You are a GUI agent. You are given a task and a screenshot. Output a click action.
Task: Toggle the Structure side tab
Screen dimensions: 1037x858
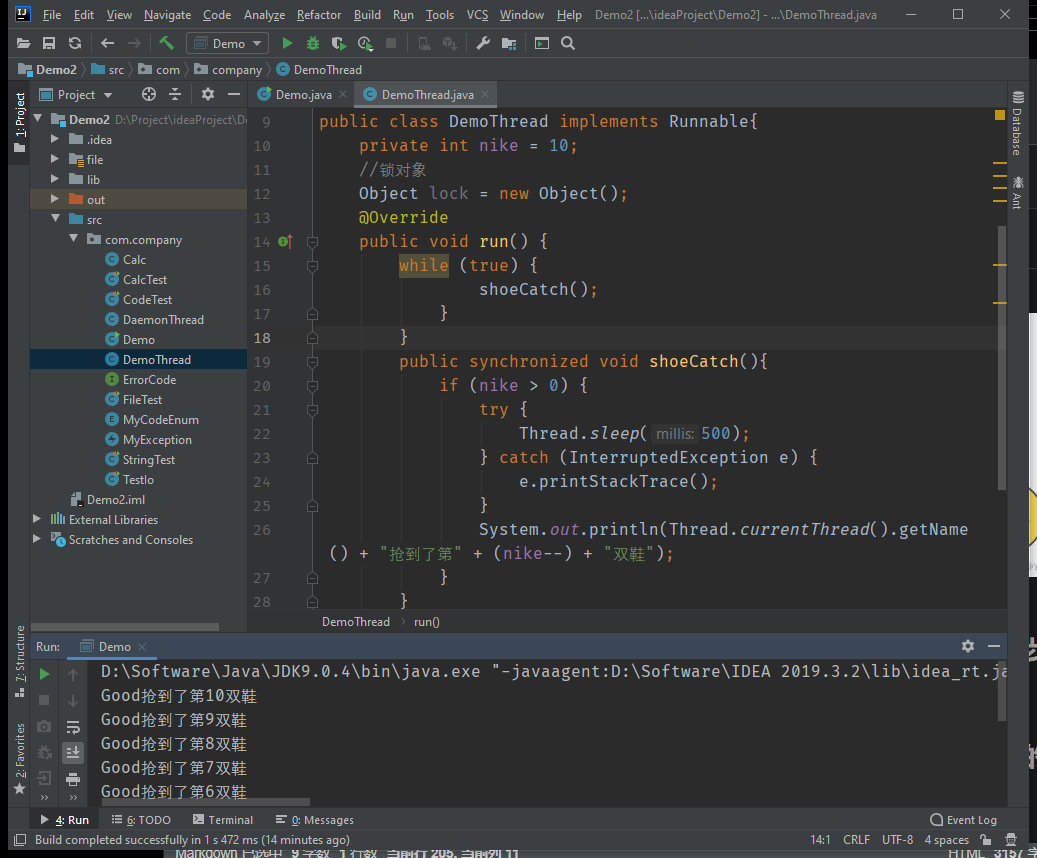pyautogui.click(x=20, y=660)
